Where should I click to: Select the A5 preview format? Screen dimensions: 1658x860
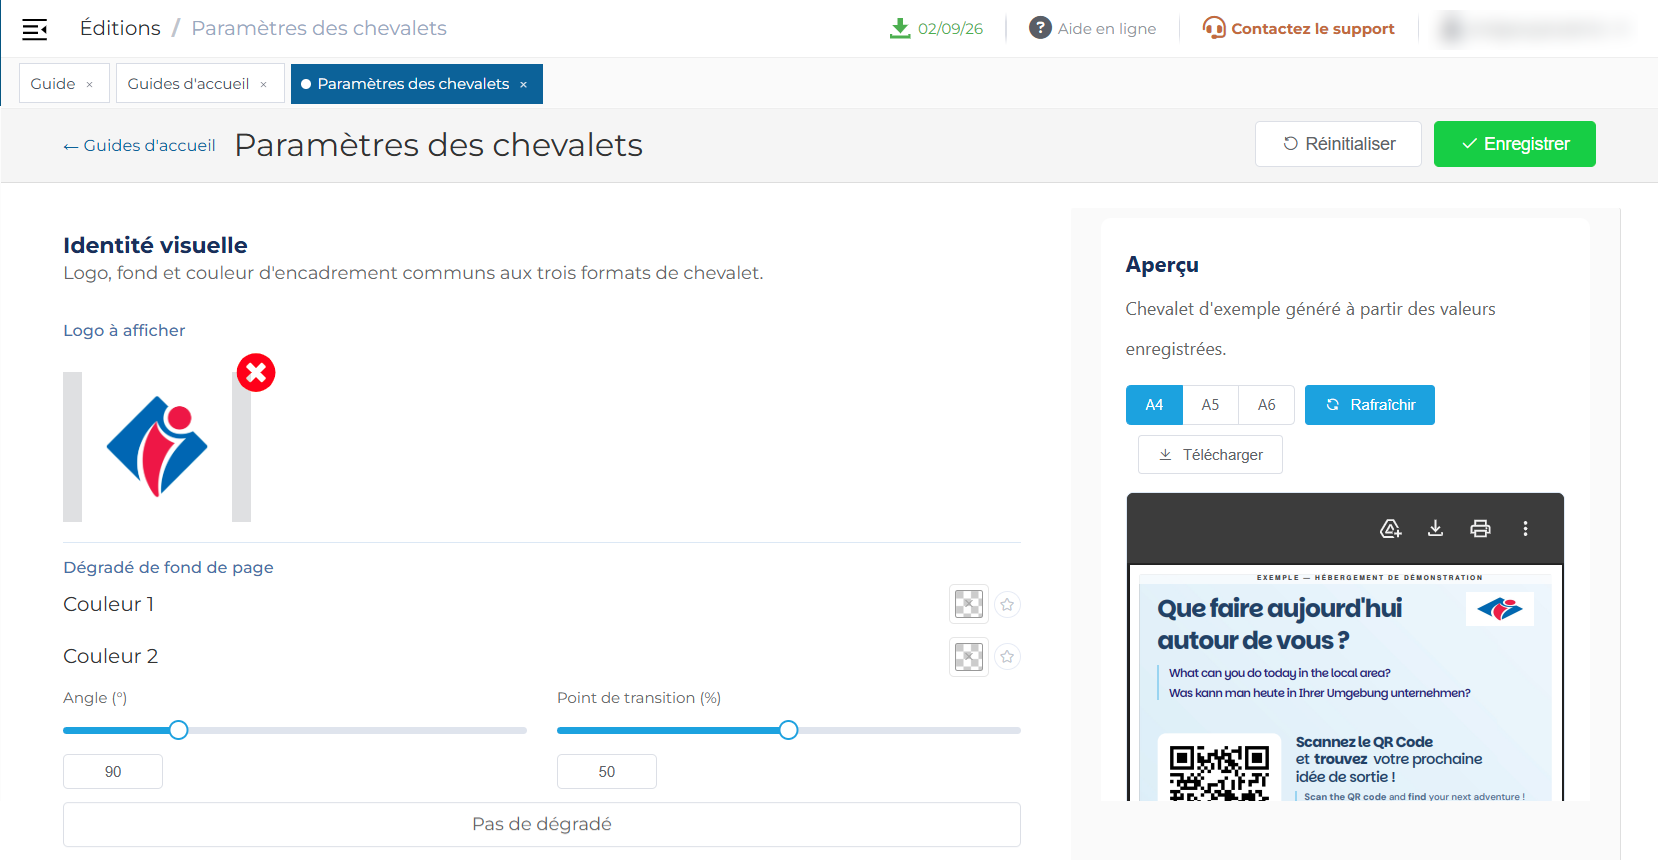[x=1210, y=405]
